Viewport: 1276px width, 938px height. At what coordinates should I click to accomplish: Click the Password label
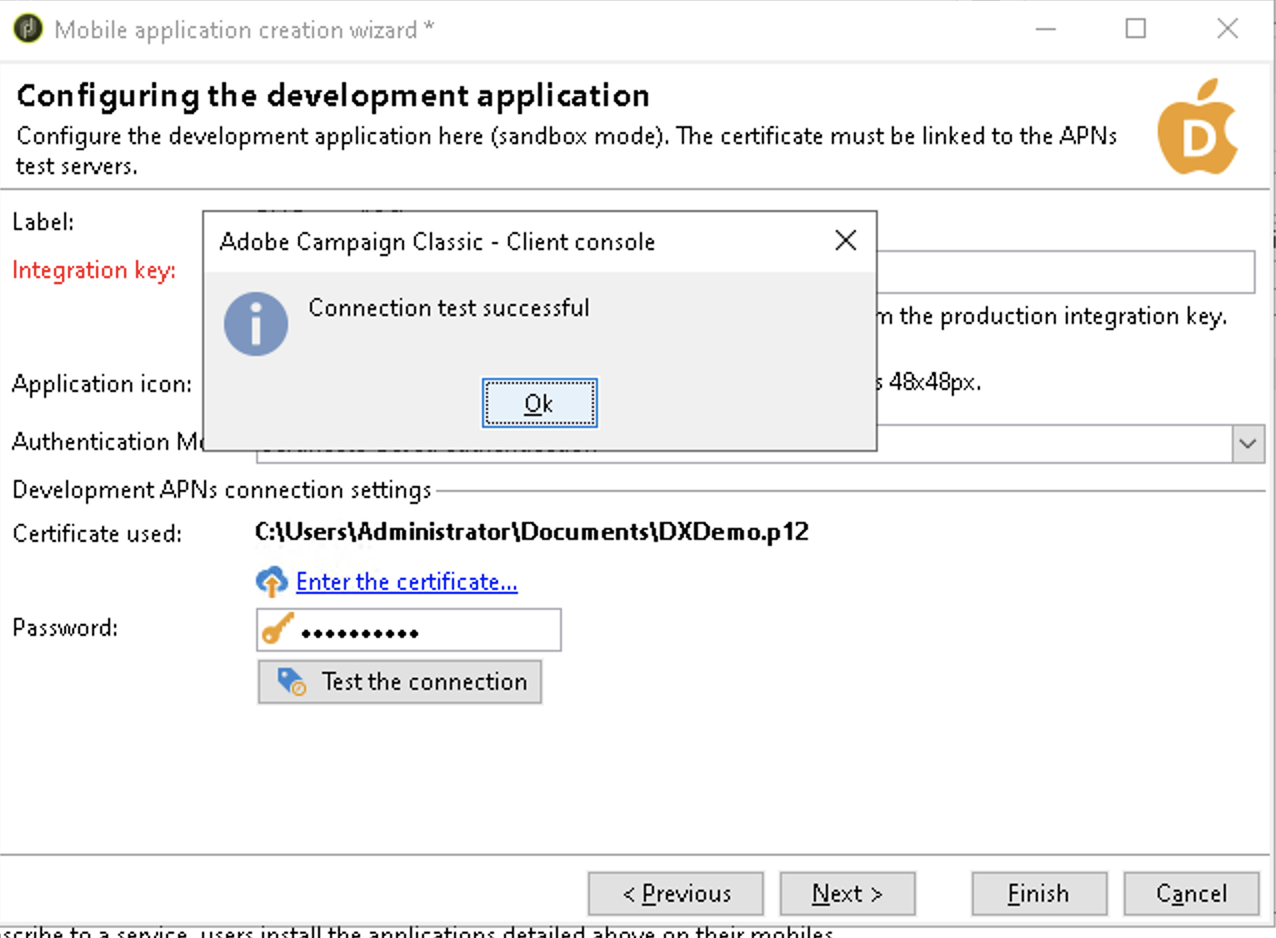pyautogui.click(x=65, y=628)
